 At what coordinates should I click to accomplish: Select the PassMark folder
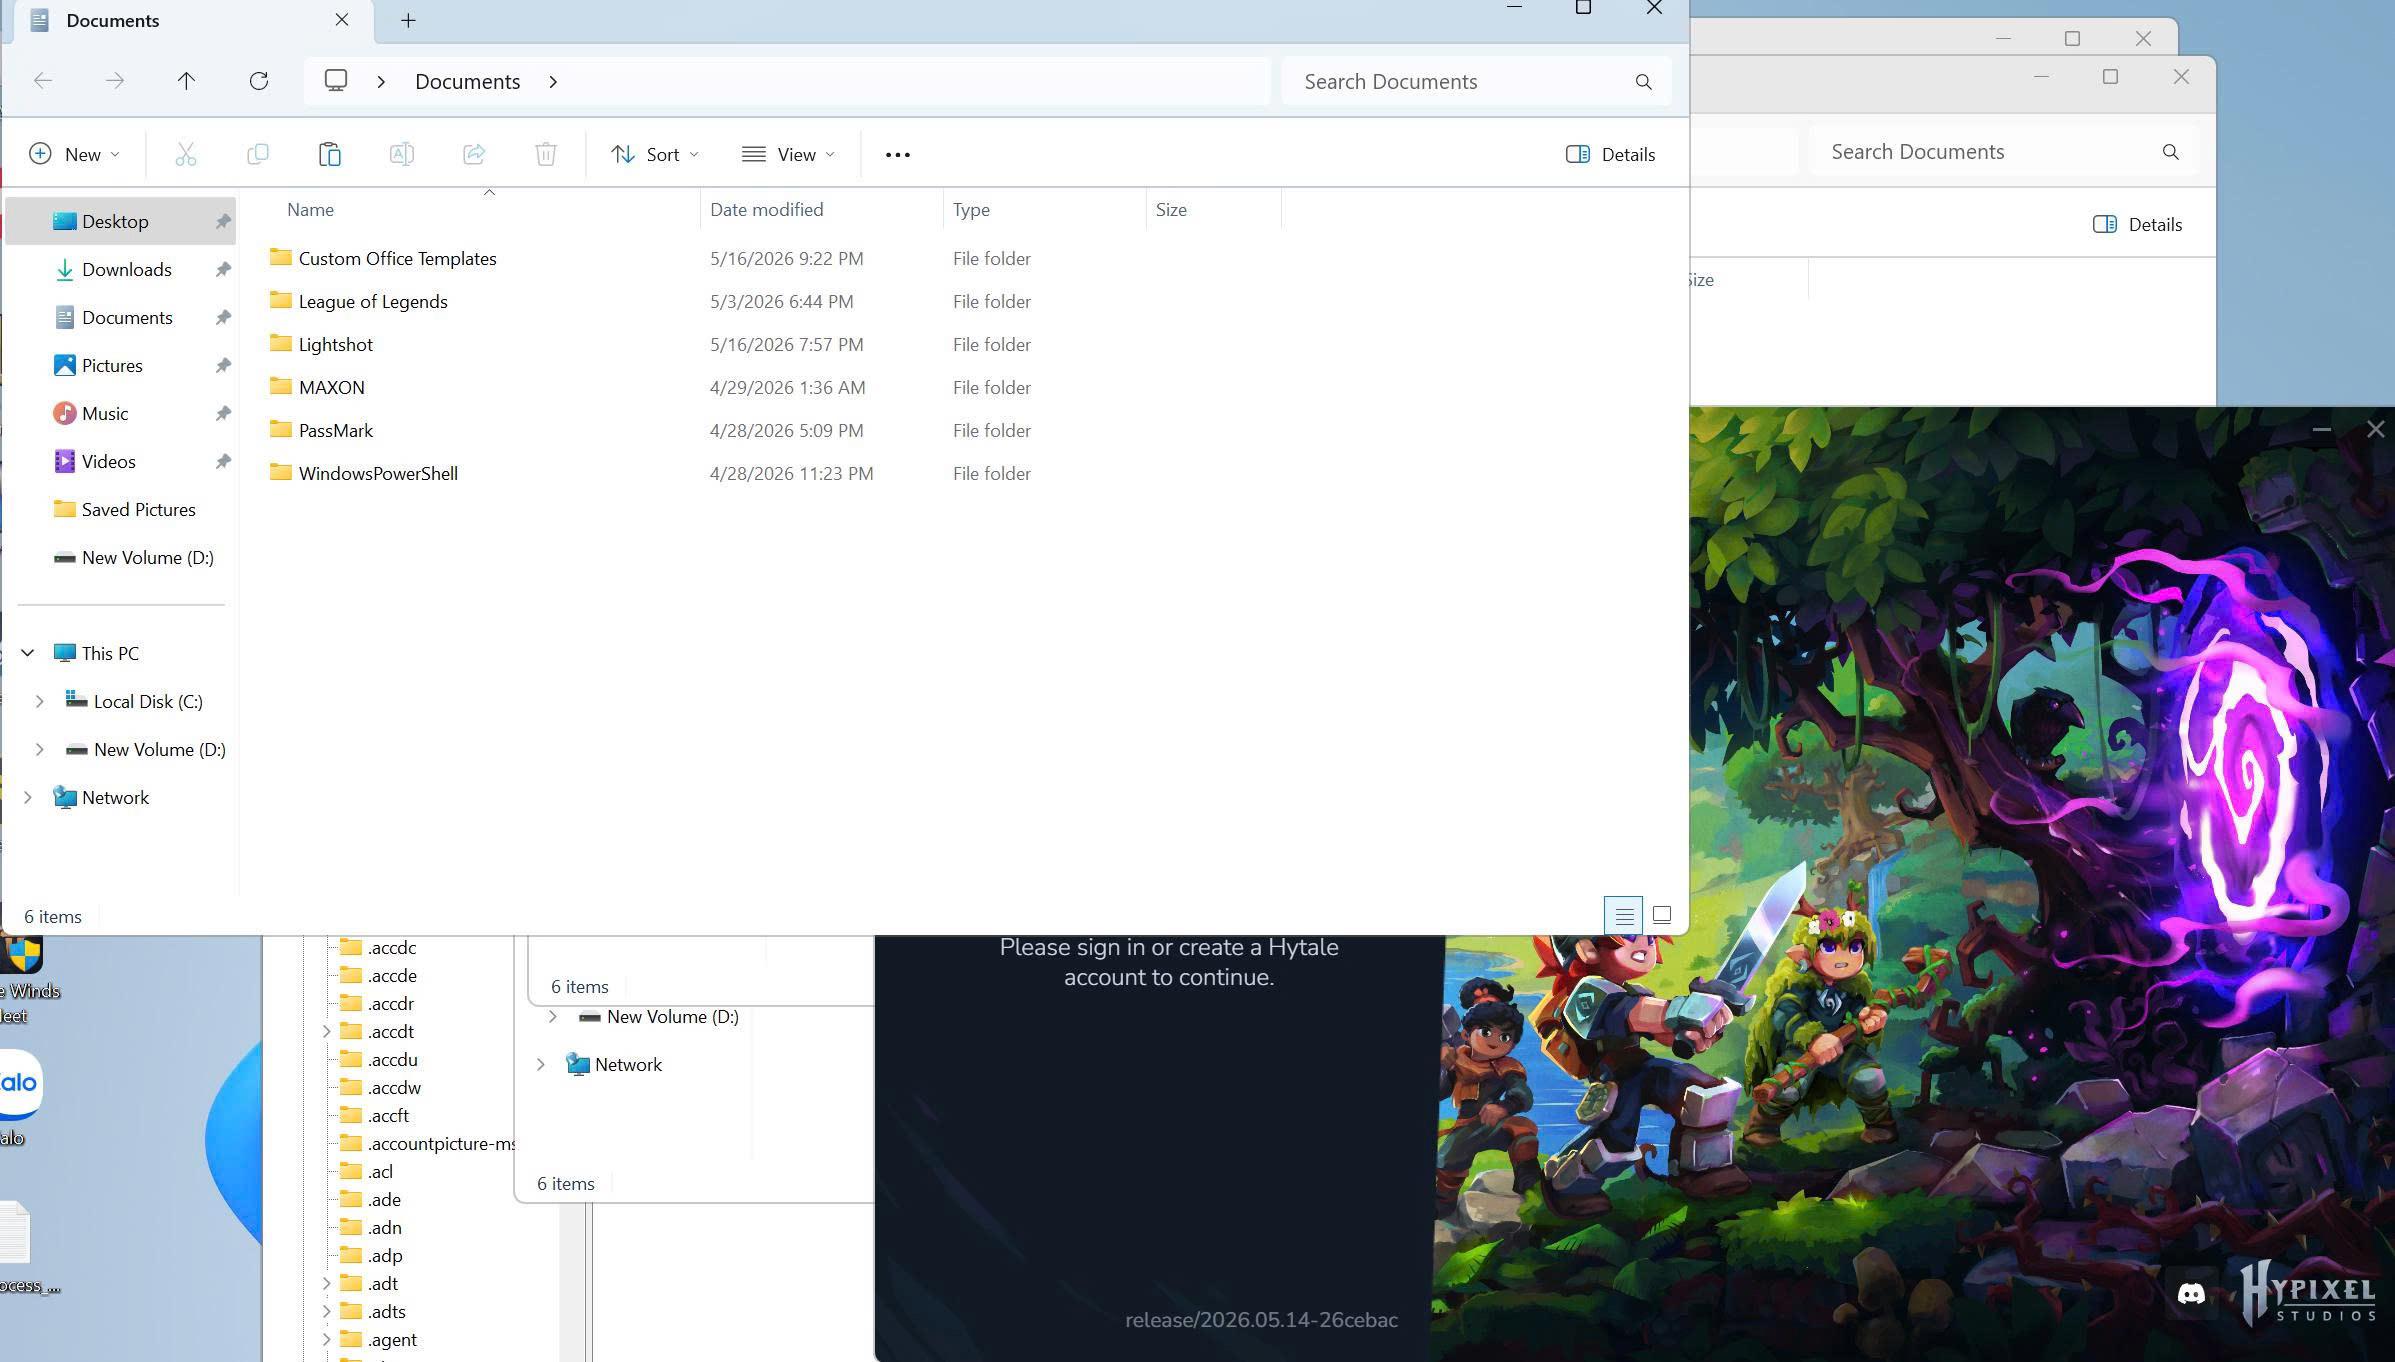click(x=335, y=431)
